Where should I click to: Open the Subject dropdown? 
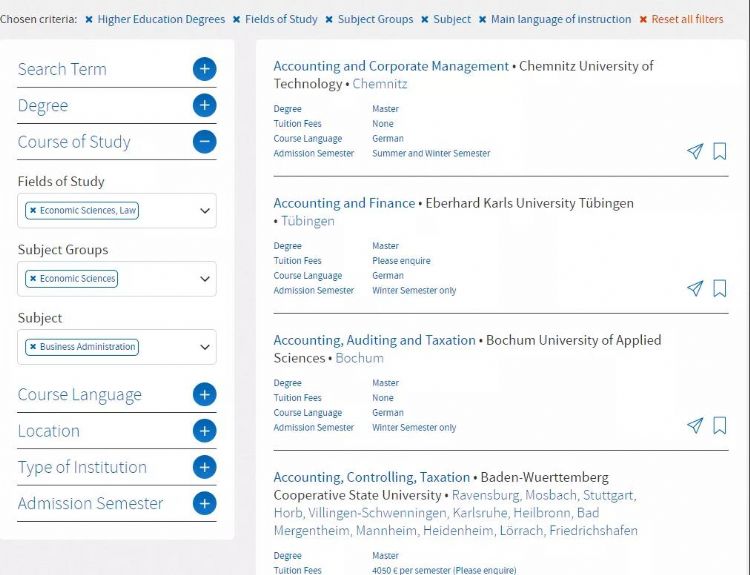pyautogui.click(x=205, y=347)
